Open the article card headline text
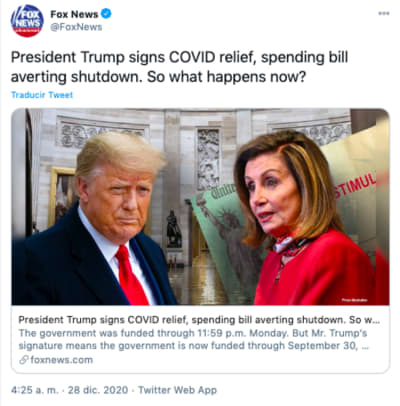This screenshot has height=406, width=400. coord(199,320)
